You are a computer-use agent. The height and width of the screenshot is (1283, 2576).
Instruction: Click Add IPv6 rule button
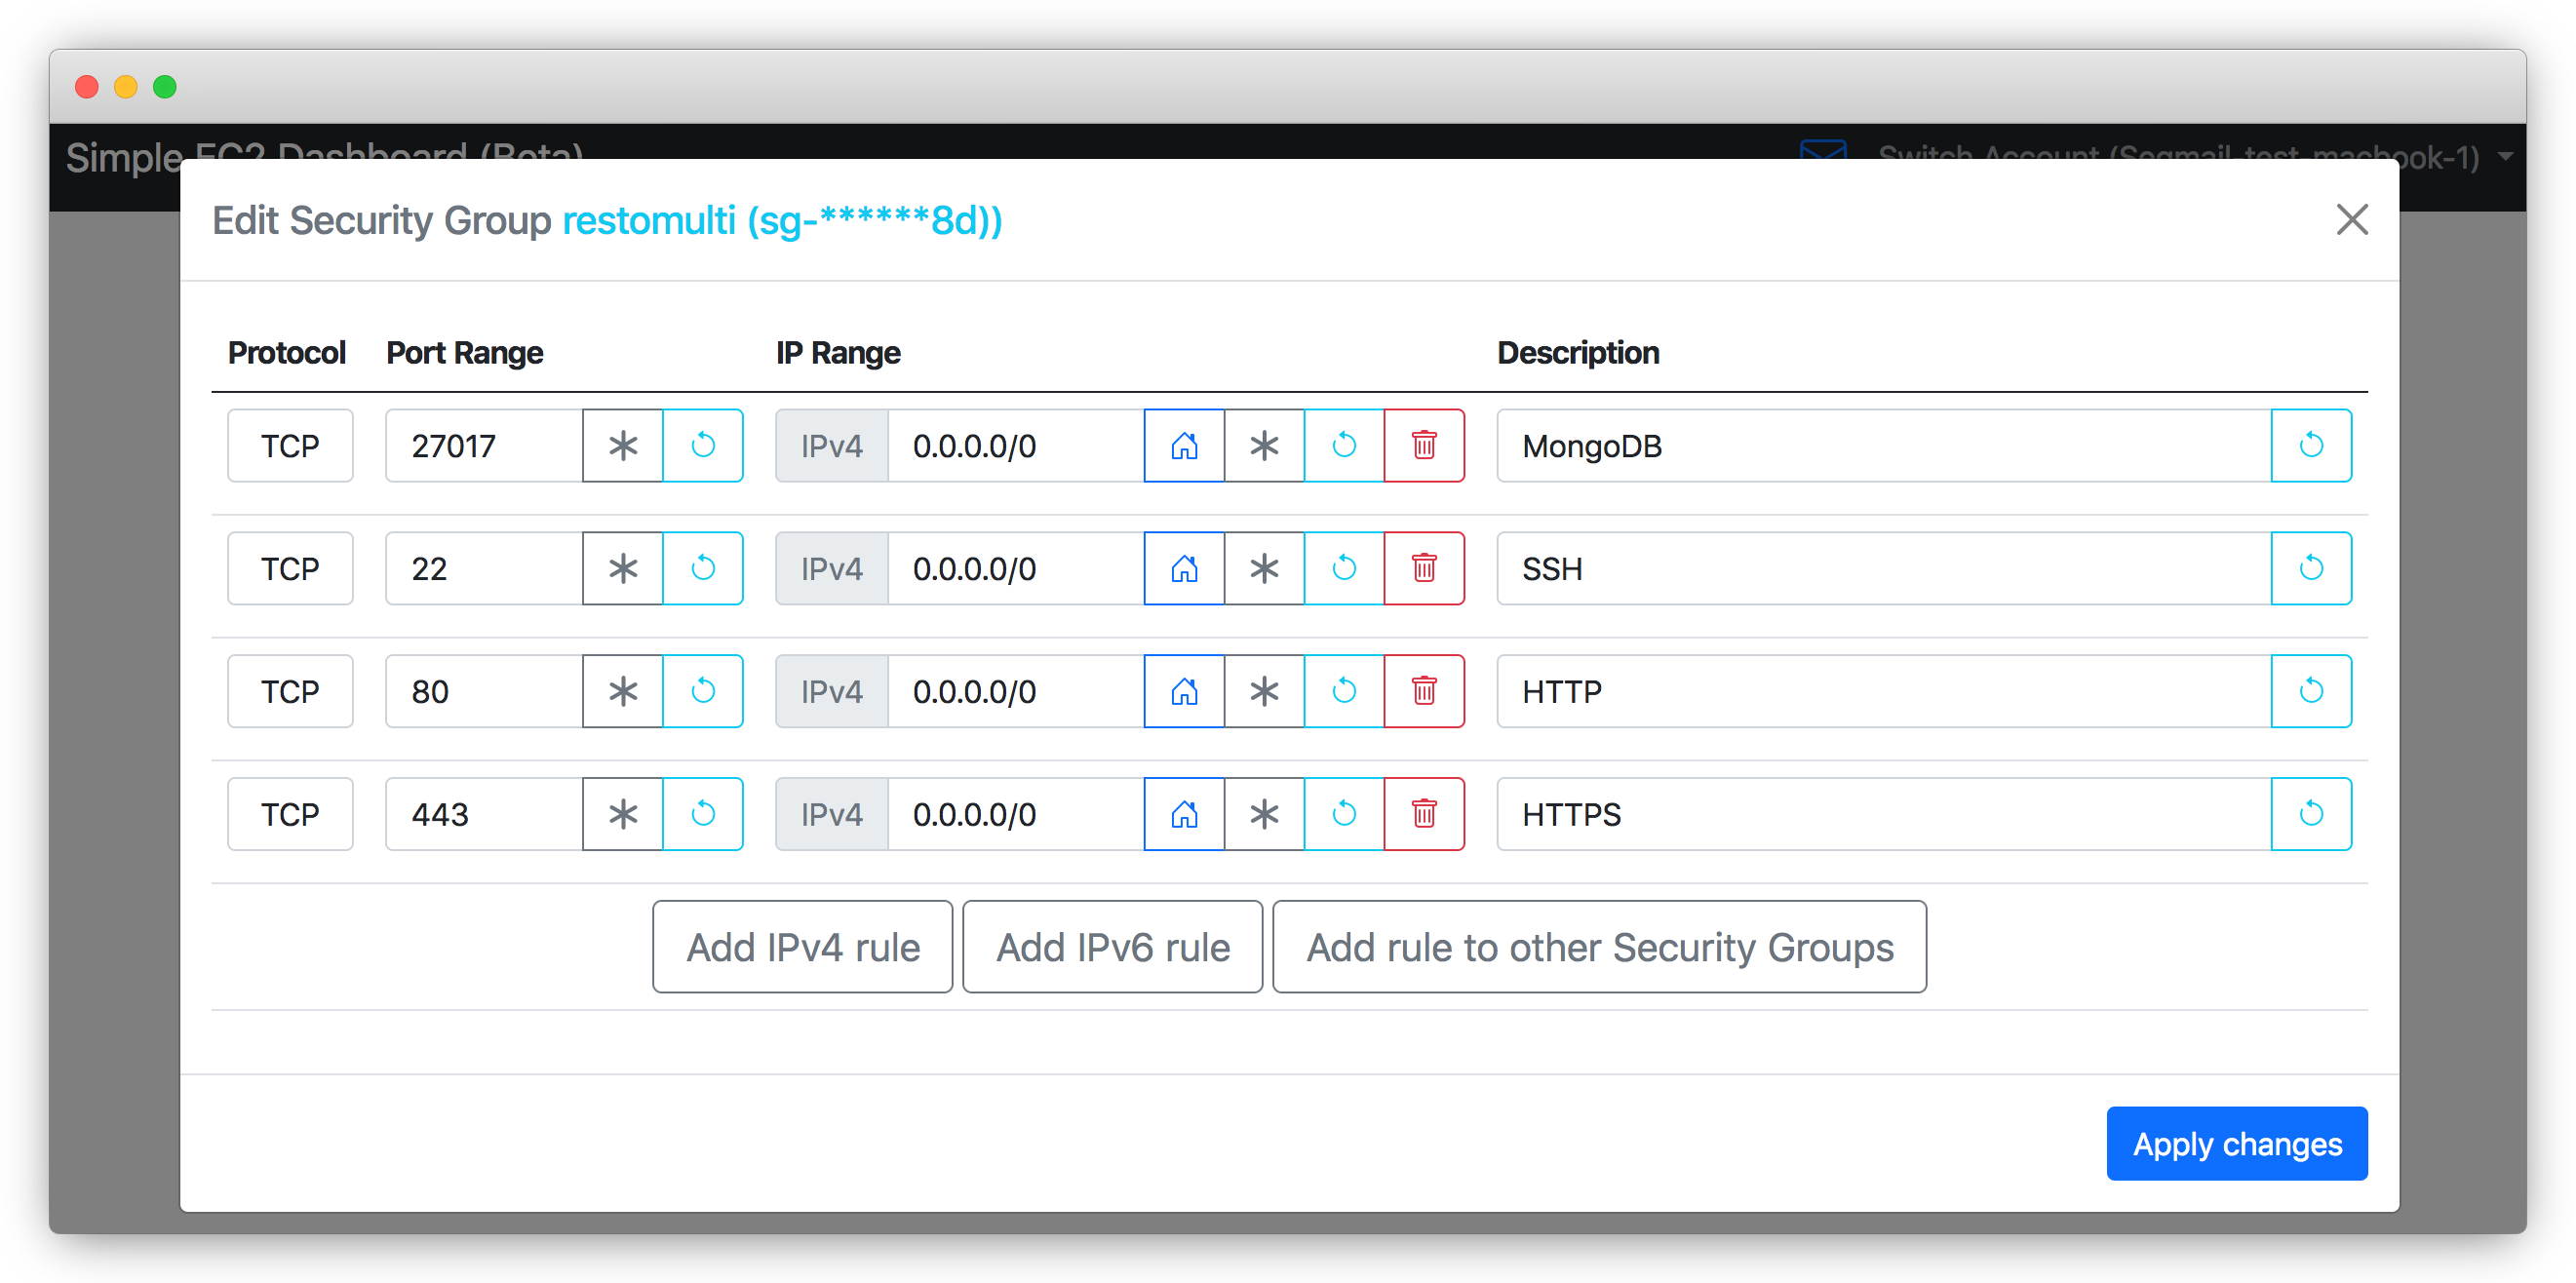[1112, 947]
